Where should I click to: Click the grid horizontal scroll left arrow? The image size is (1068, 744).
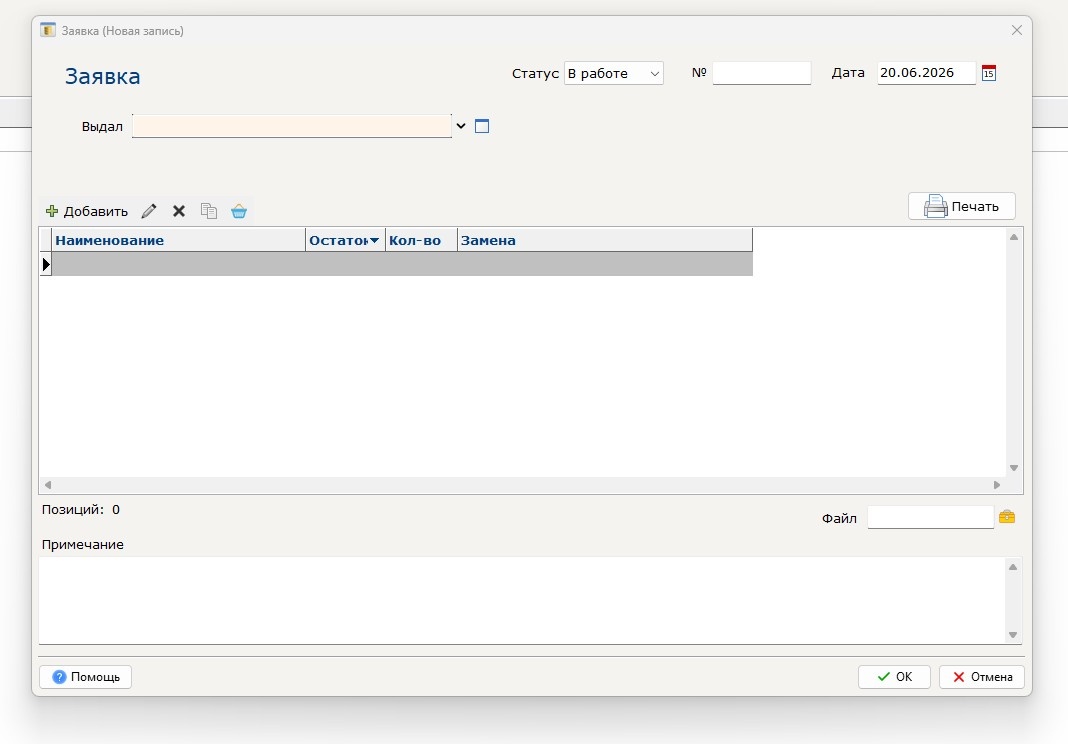[x=48, y=485]
